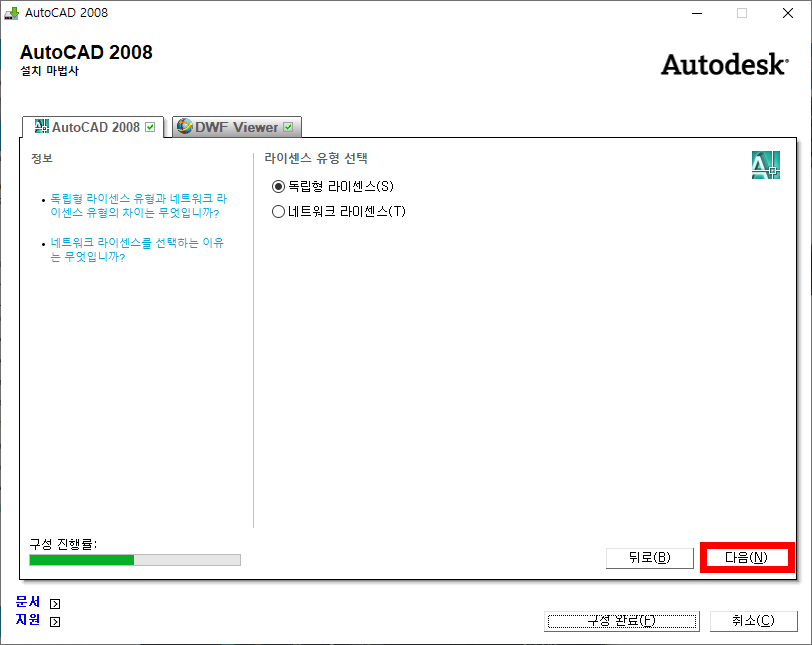This screenshot has height=645, width=812.
Task: Open the 문서 arrow icon
Action: coord(55,604)
